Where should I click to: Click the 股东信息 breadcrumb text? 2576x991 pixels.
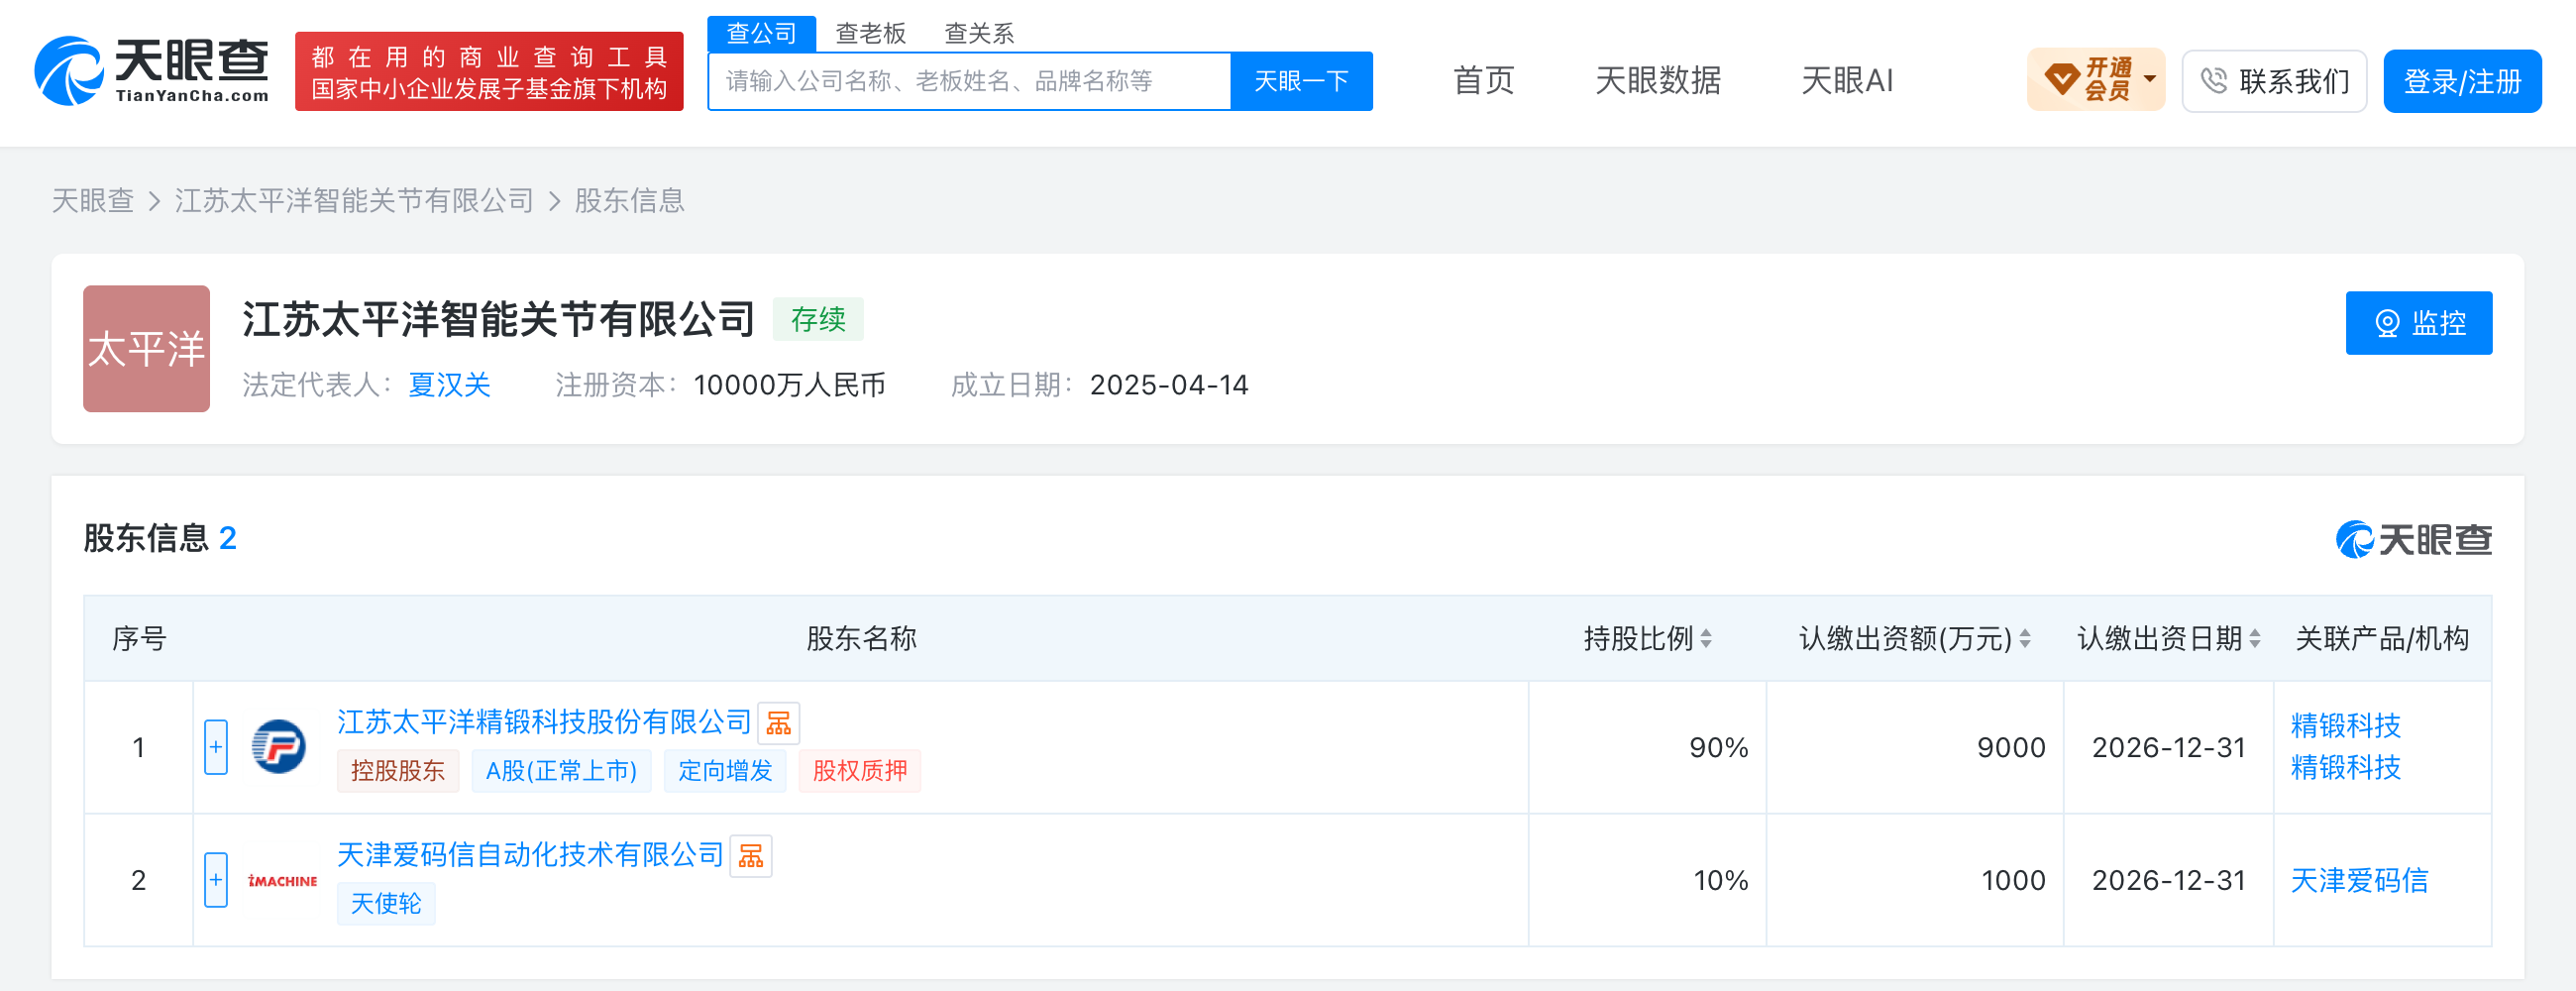[x=630, y=200]
